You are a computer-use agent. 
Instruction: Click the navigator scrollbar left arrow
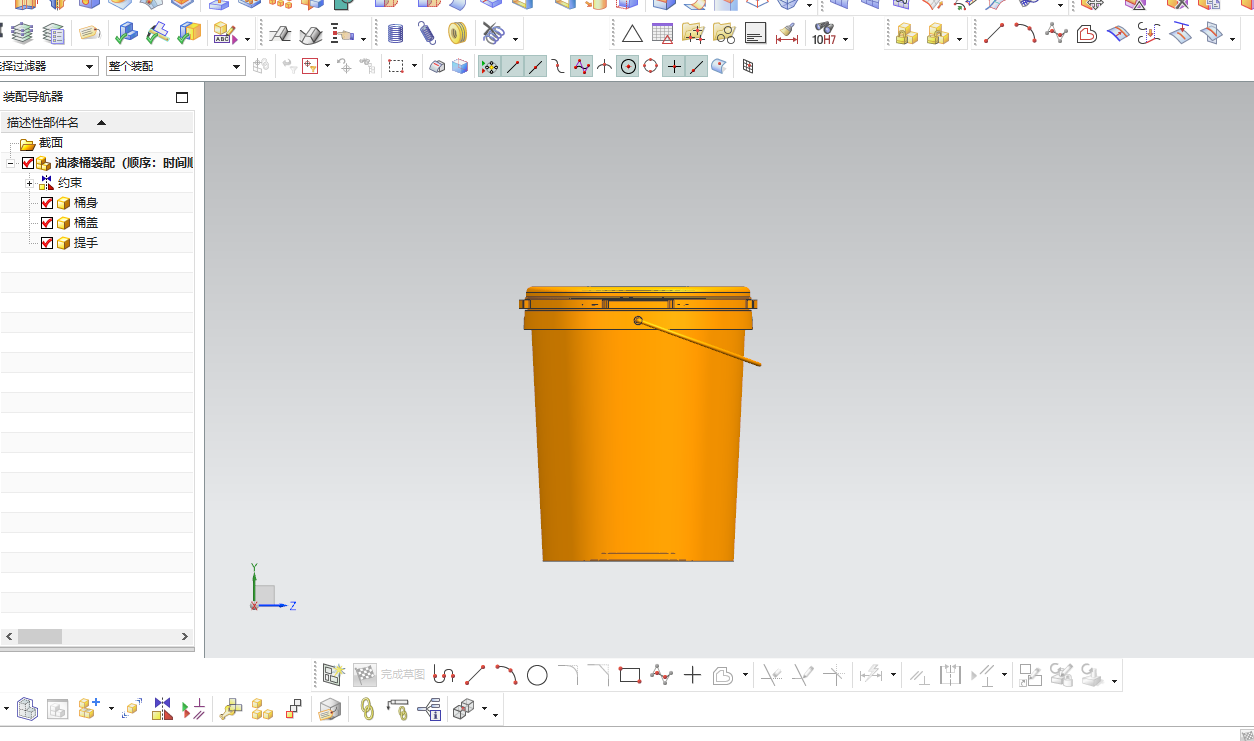[9, 636]
